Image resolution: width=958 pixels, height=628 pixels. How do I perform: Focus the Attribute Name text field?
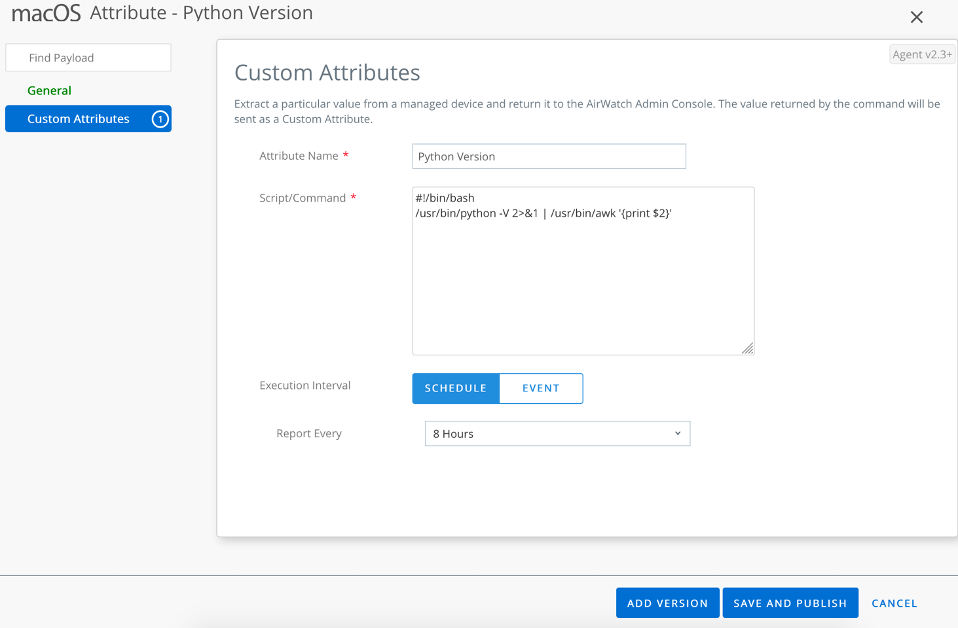click(x=548, y=157)
